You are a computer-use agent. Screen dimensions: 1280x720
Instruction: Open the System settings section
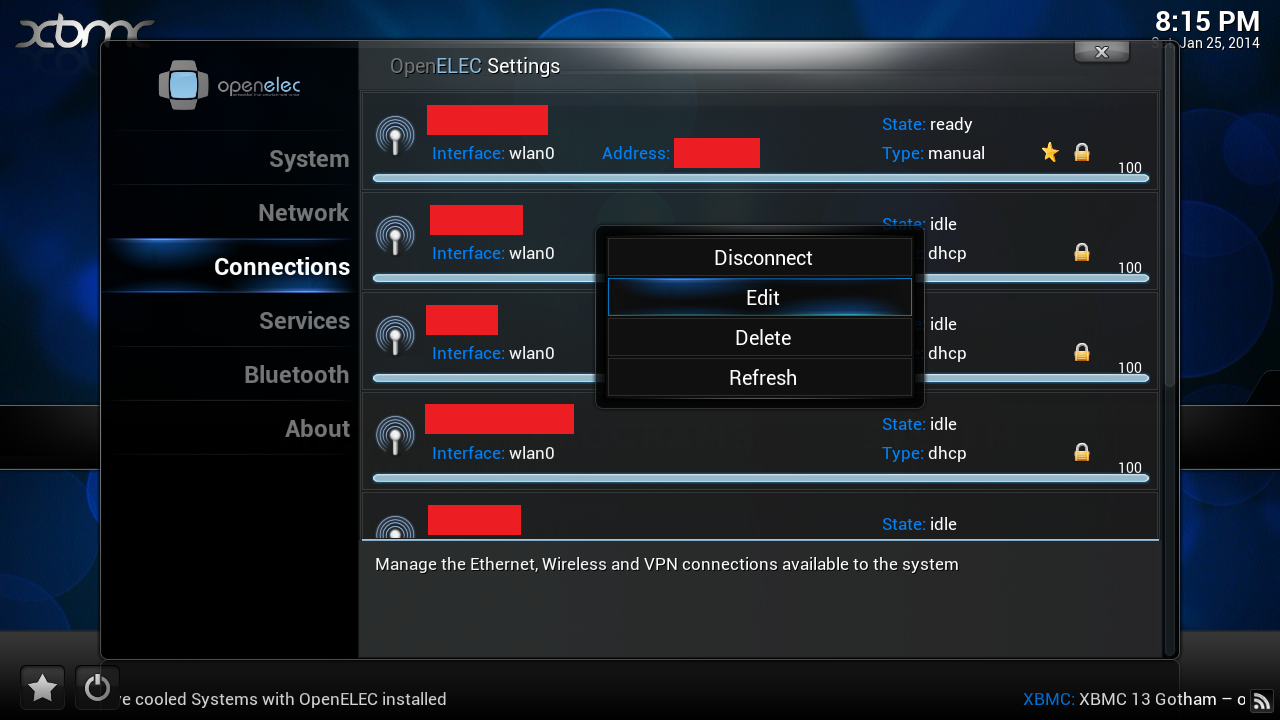point(309,159)
